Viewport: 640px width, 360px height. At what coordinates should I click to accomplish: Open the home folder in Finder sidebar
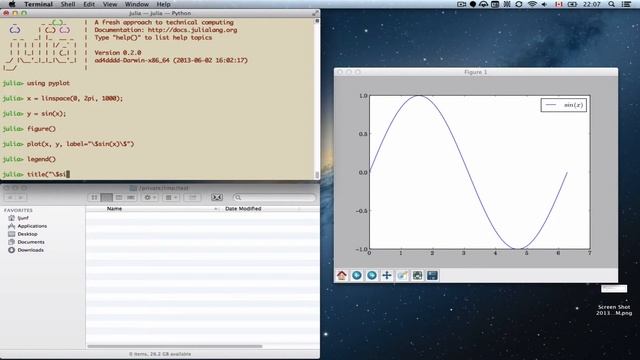tap(18, 218)
